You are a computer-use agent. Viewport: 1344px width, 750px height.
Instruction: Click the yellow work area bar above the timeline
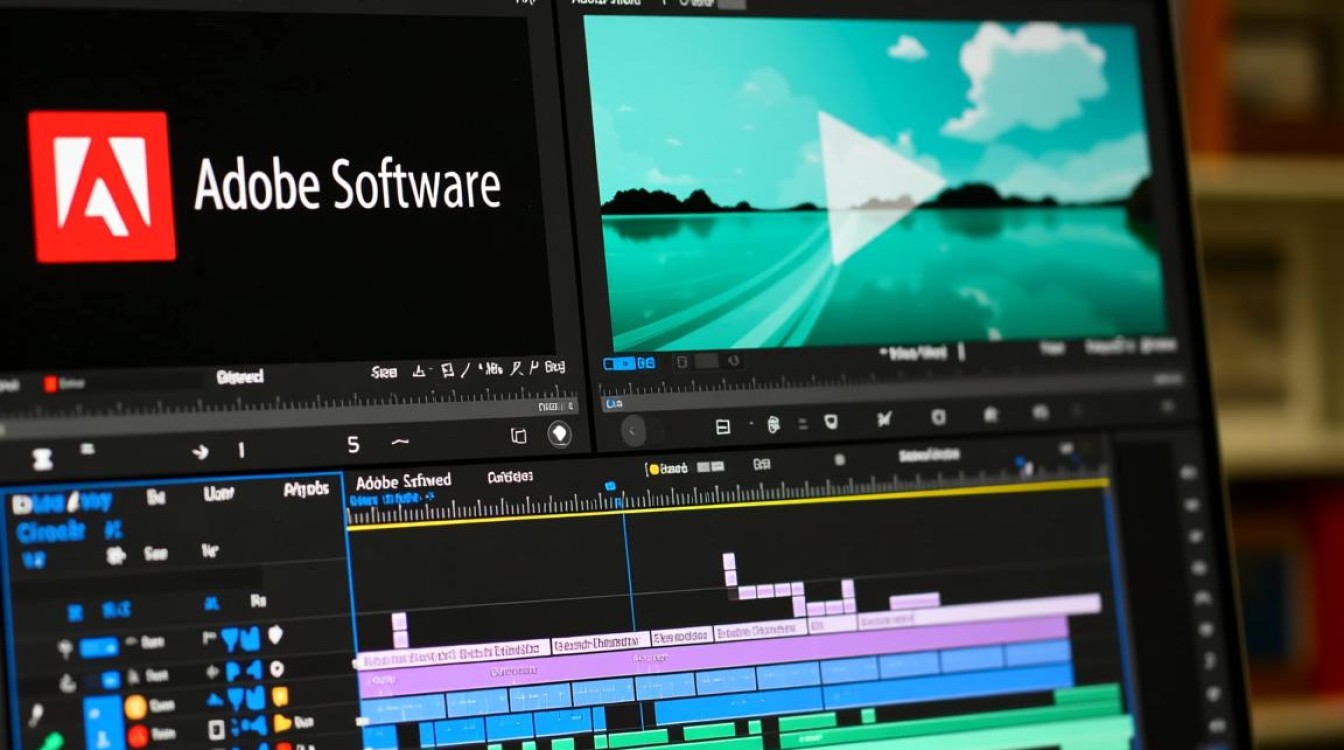728,506
